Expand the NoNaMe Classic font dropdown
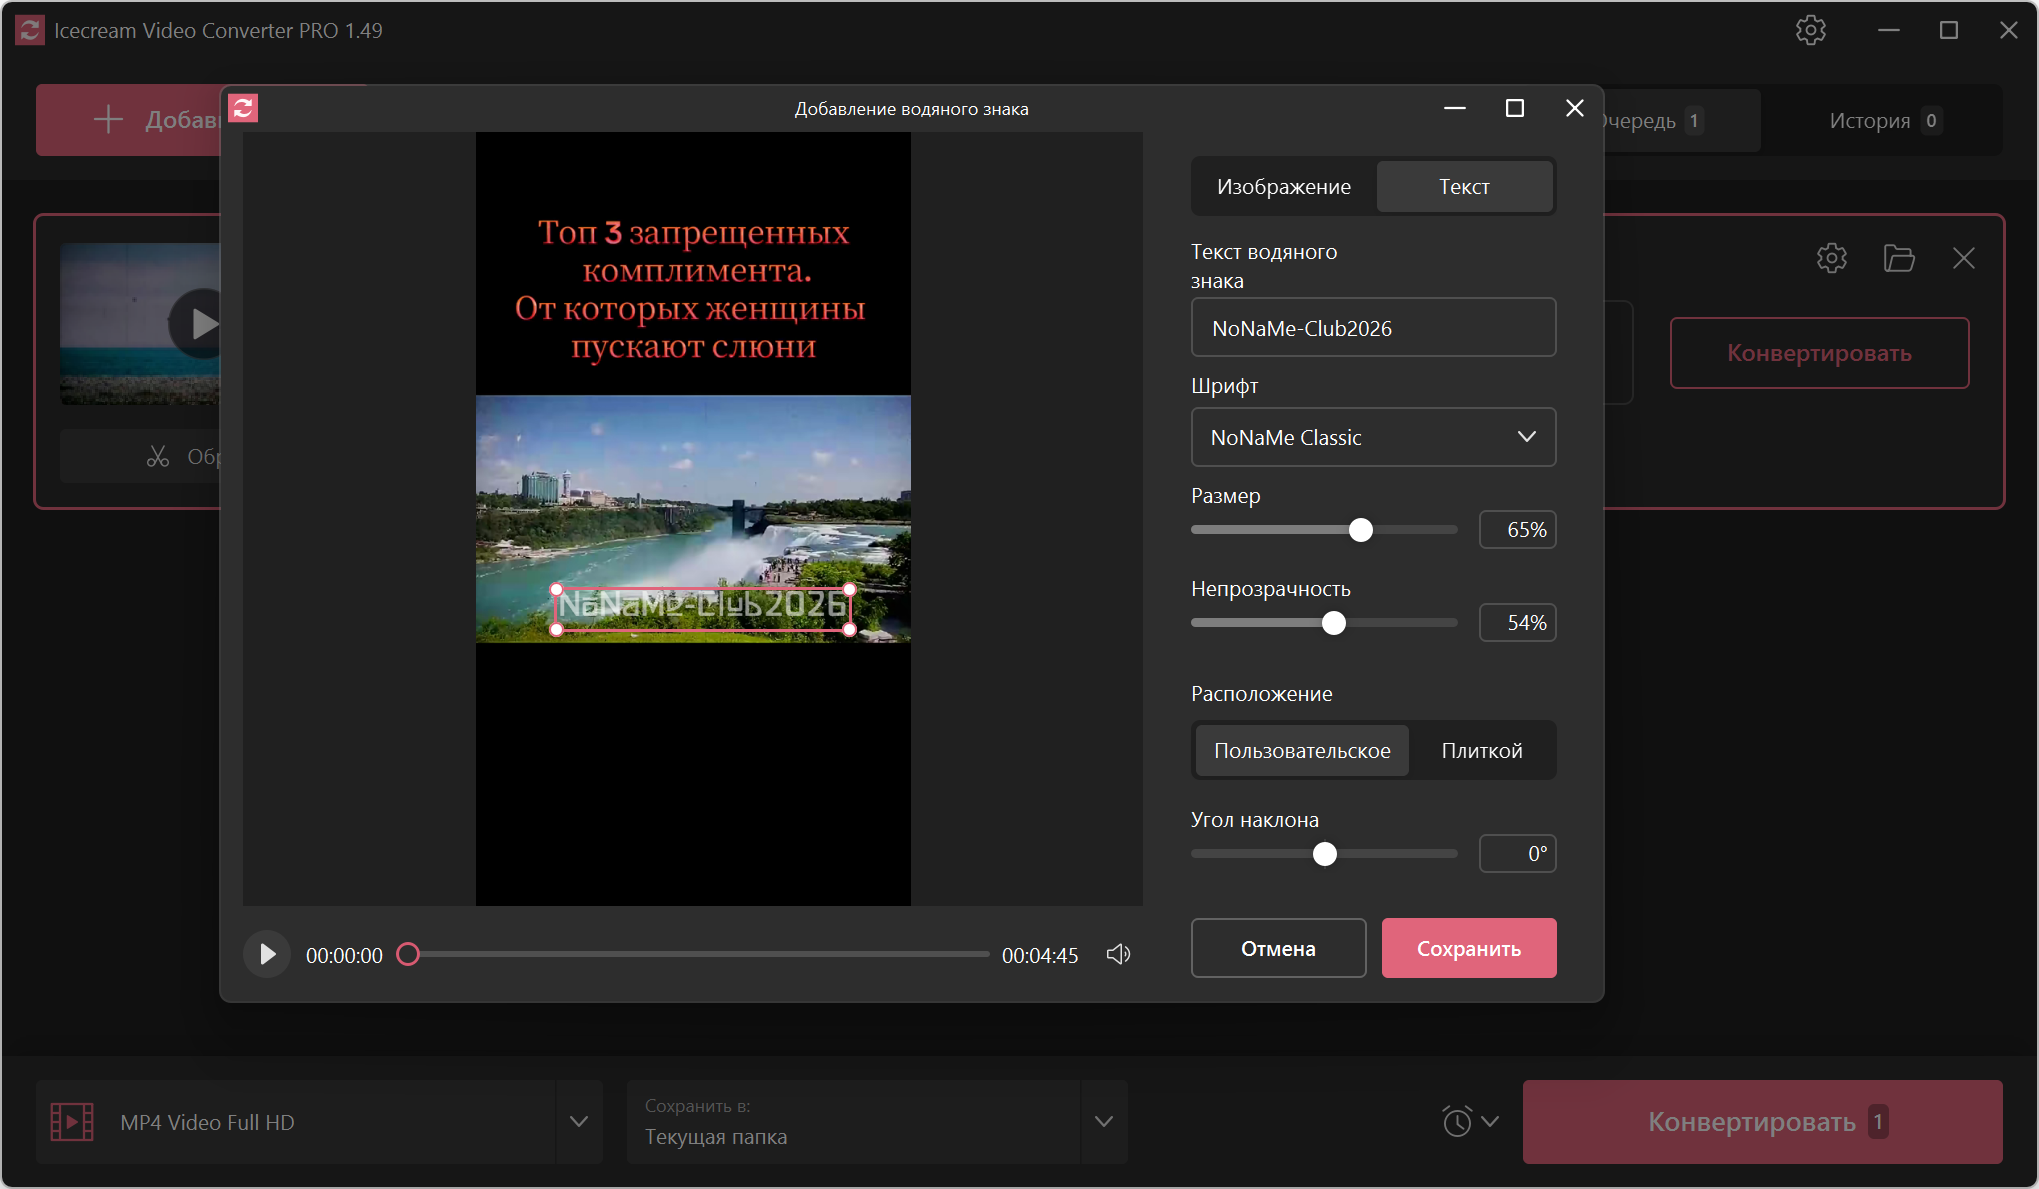 click(1373, 437)
